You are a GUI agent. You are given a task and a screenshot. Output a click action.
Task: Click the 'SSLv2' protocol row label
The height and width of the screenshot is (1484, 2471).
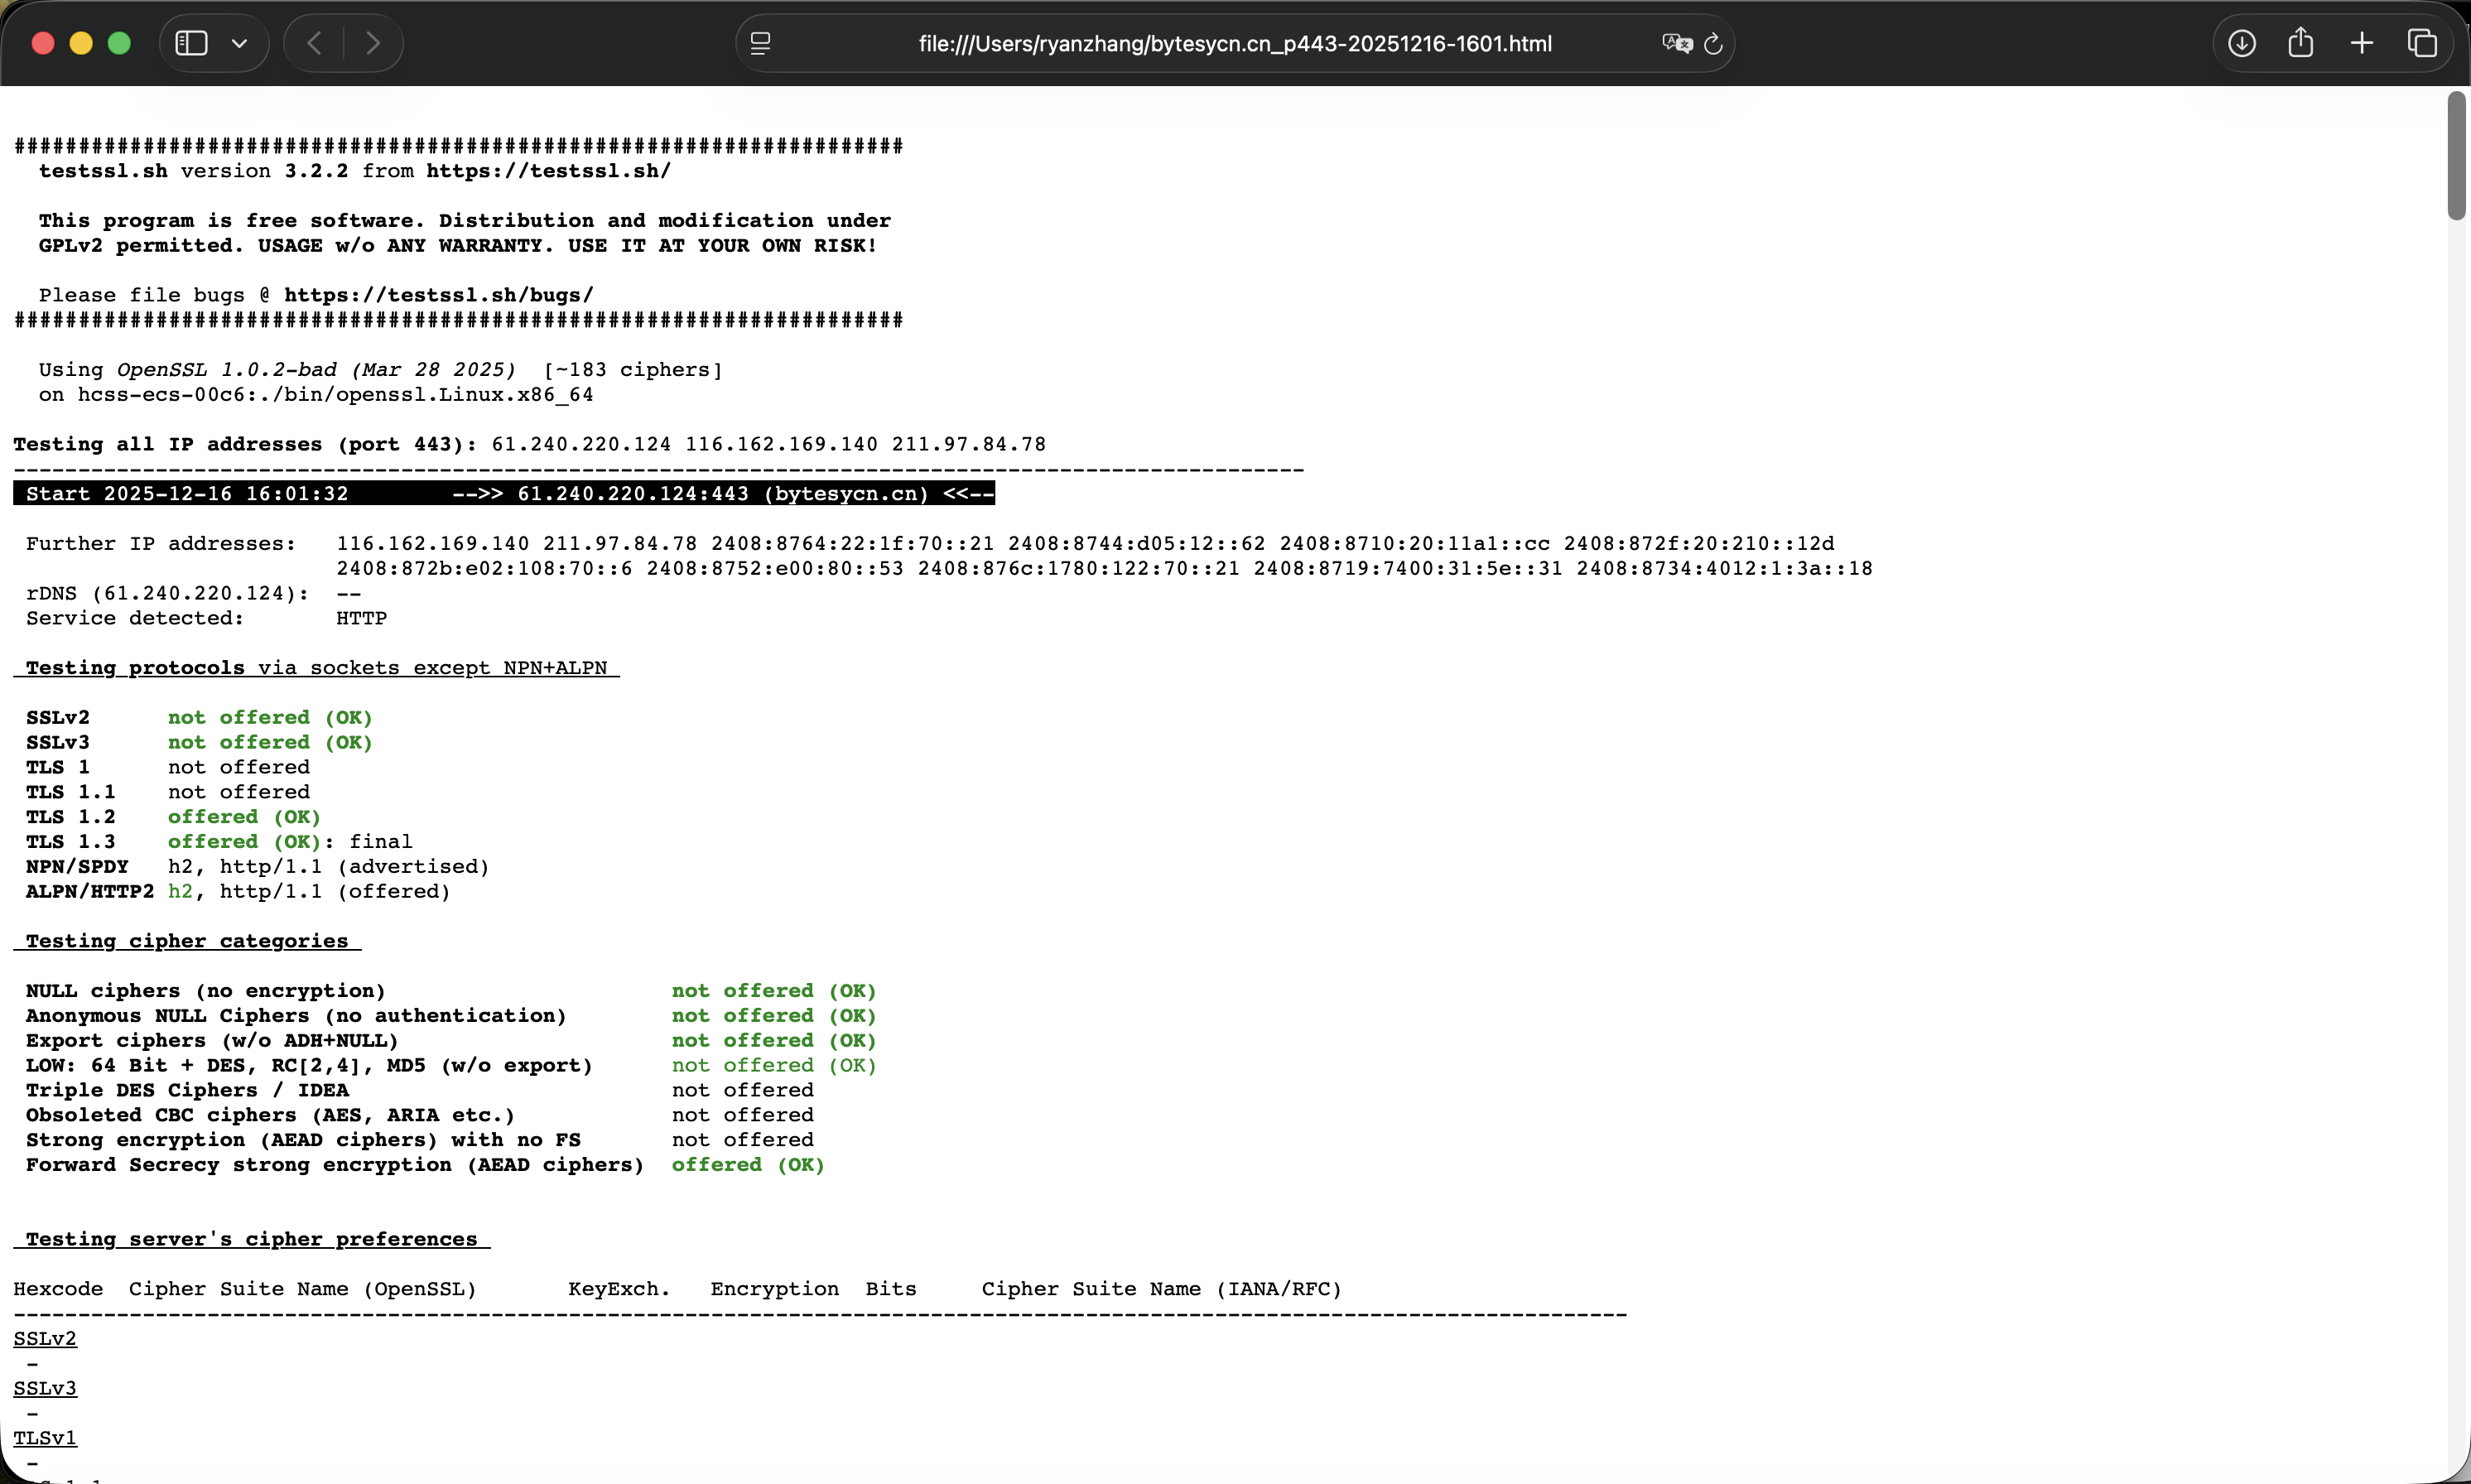pos(58,718)
